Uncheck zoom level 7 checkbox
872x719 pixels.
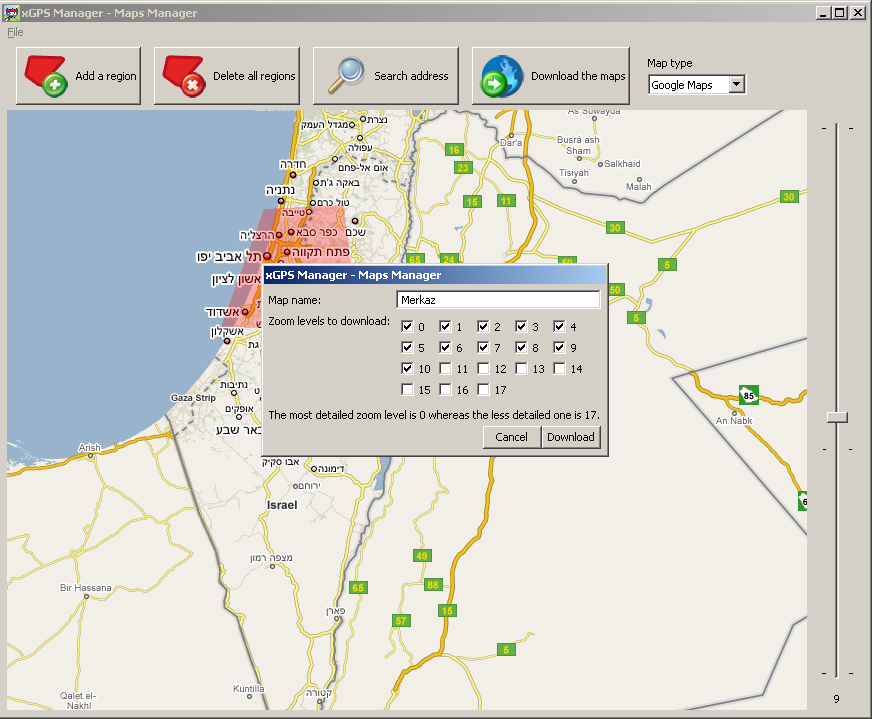click(483, 348)
